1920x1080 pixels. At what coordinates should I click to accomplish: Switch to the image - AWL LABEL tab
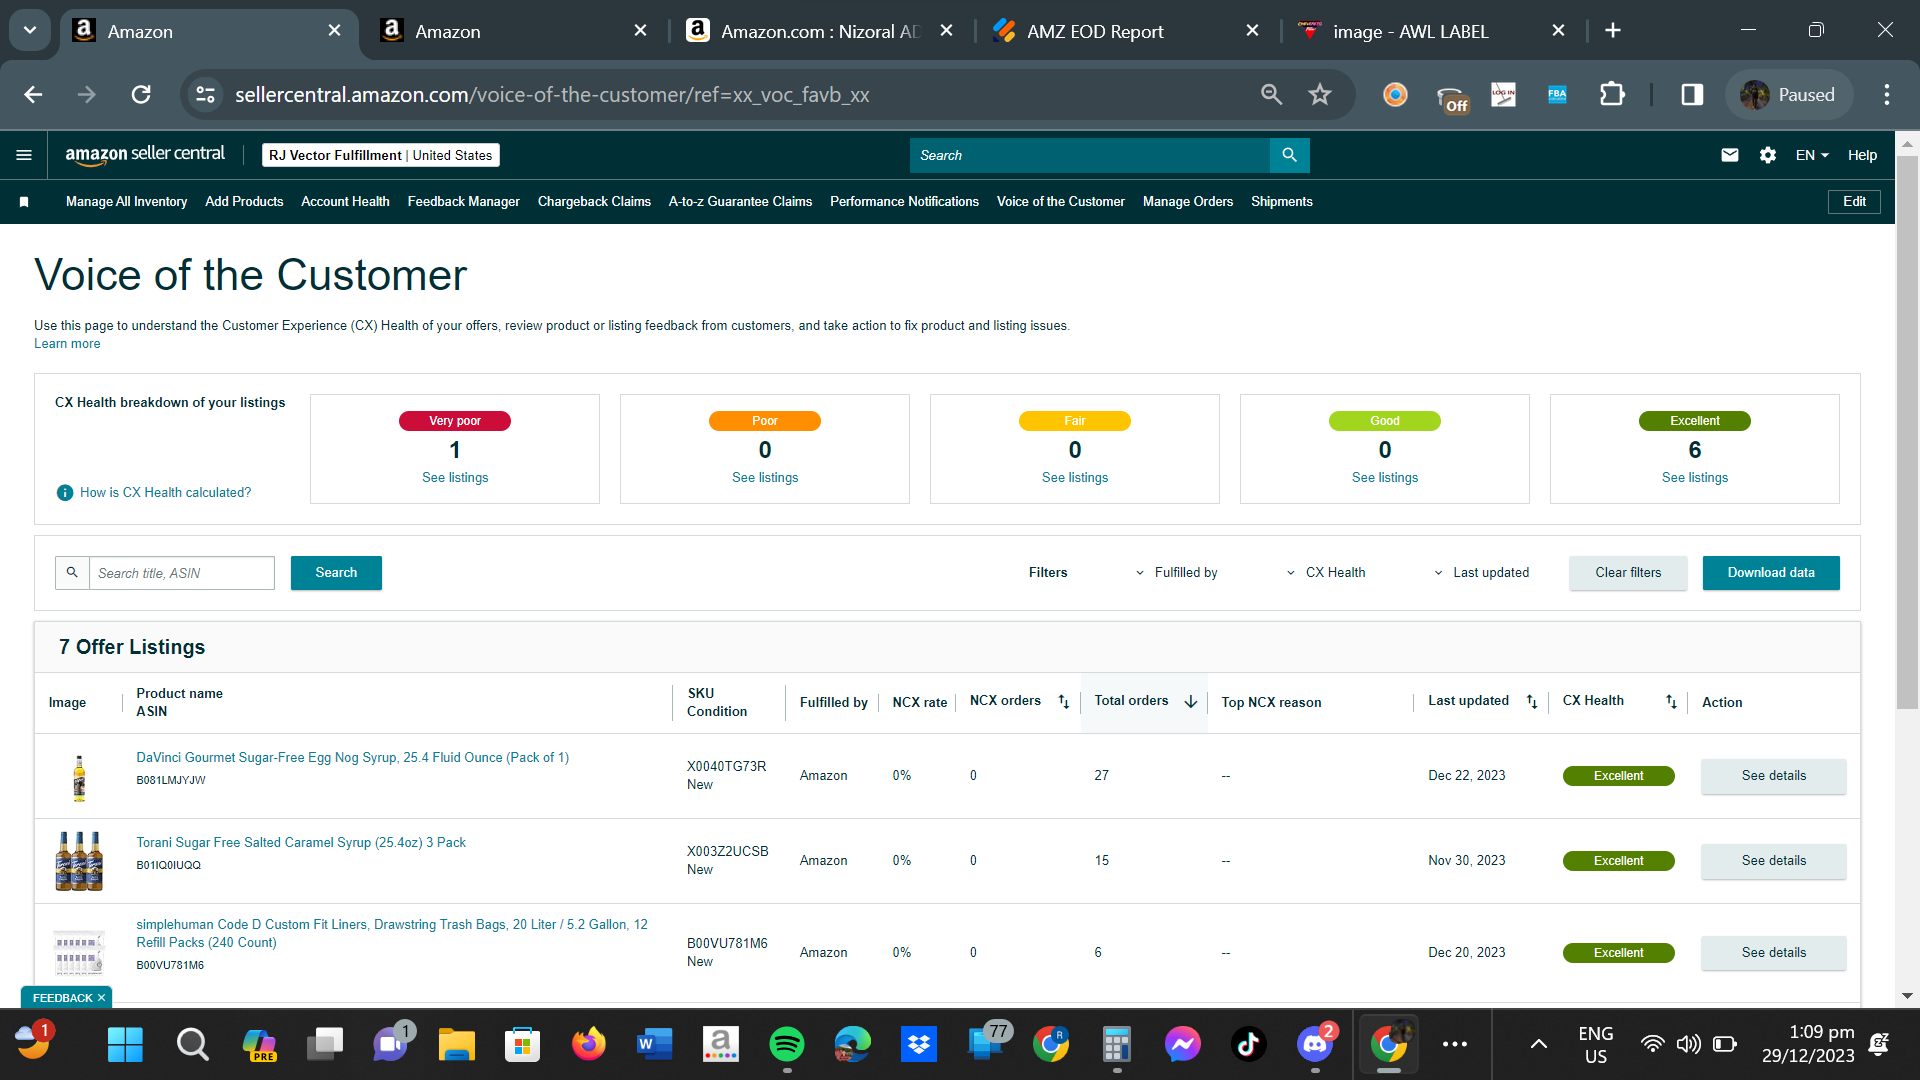click(x=1431, y=31)
